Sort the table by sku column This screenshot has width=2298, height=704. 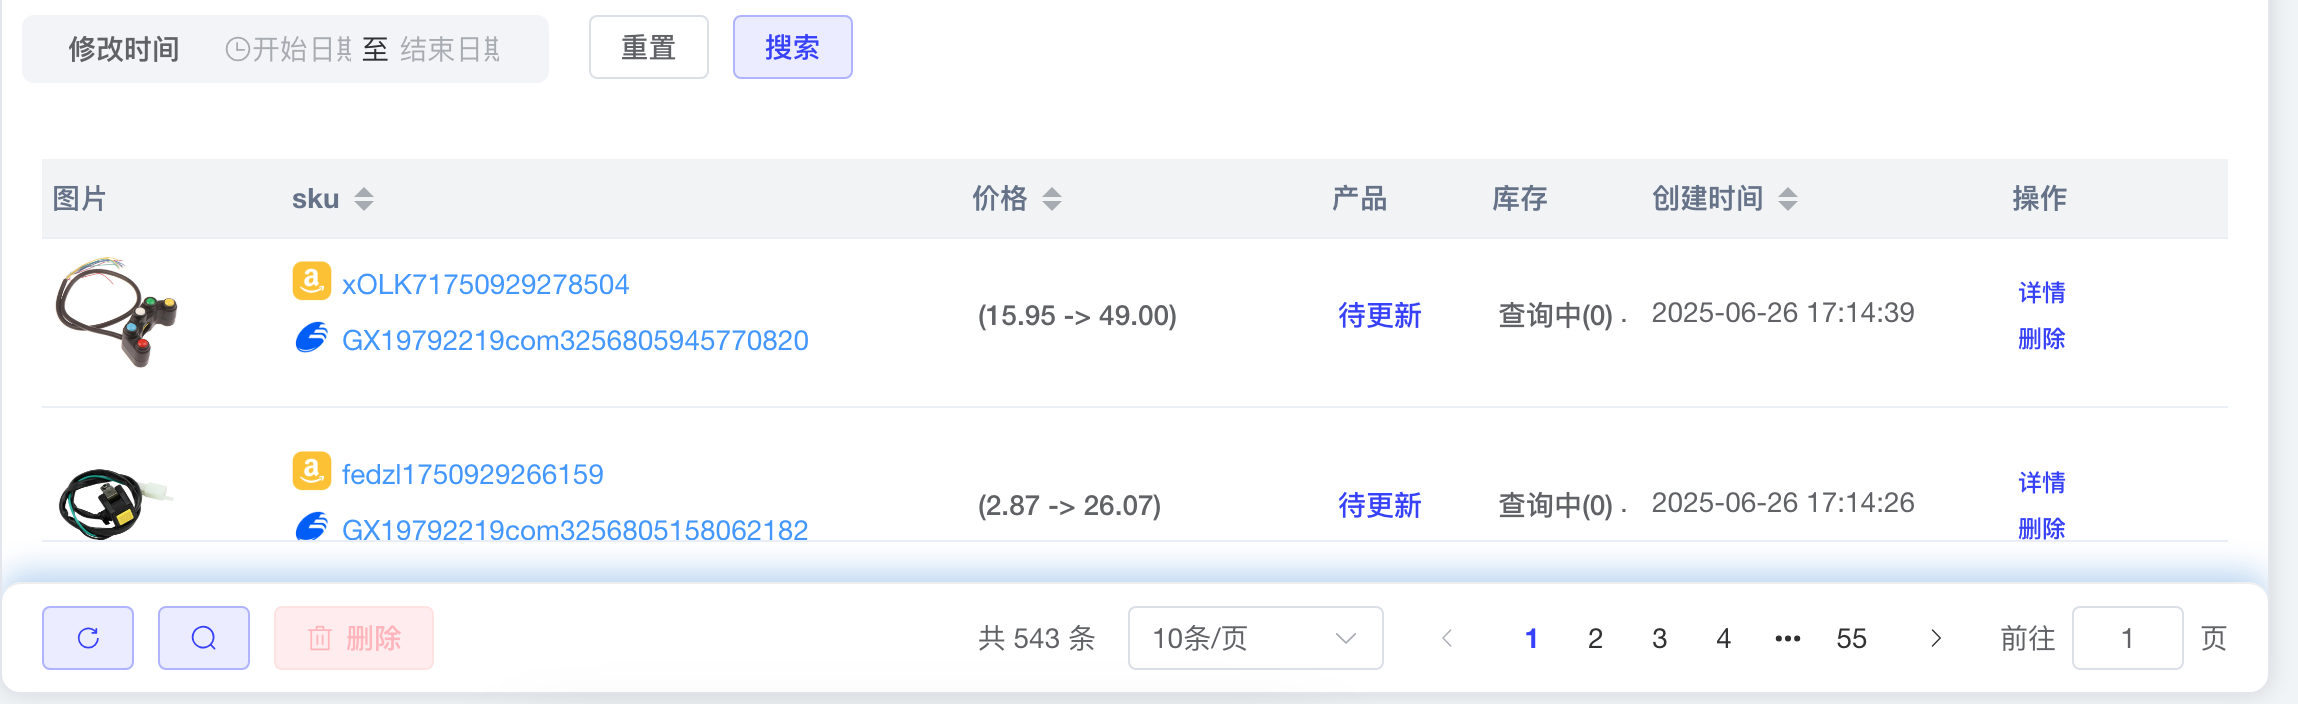click(x=364, y=199)
